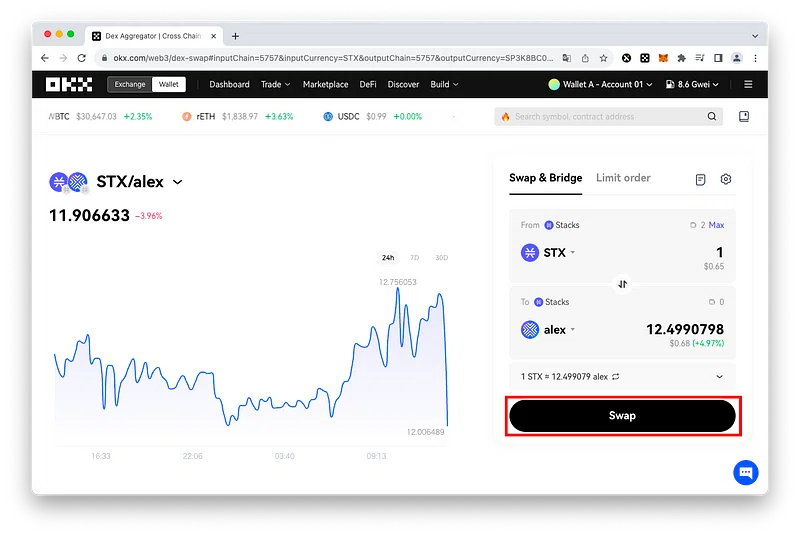The width and height of the screenshot is (800, 537).
Task: Click the From amount input showing 1
Action: point(719,252)
